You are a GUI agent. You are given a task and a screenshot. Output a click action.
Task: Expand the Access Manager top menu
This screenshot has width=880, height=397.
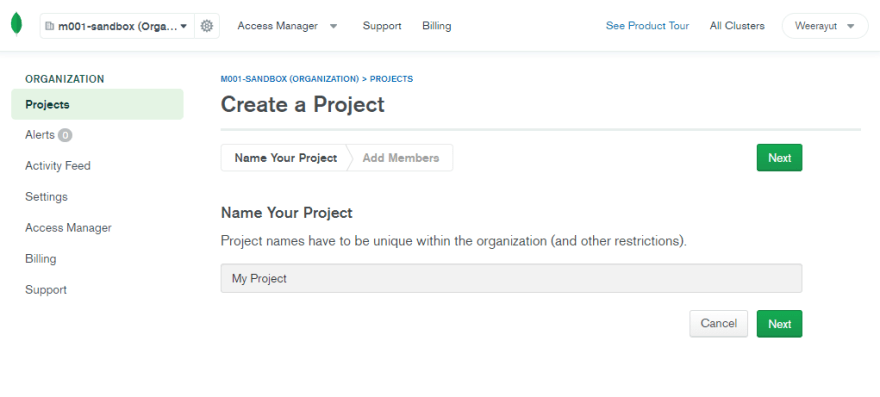coord(287,26)
